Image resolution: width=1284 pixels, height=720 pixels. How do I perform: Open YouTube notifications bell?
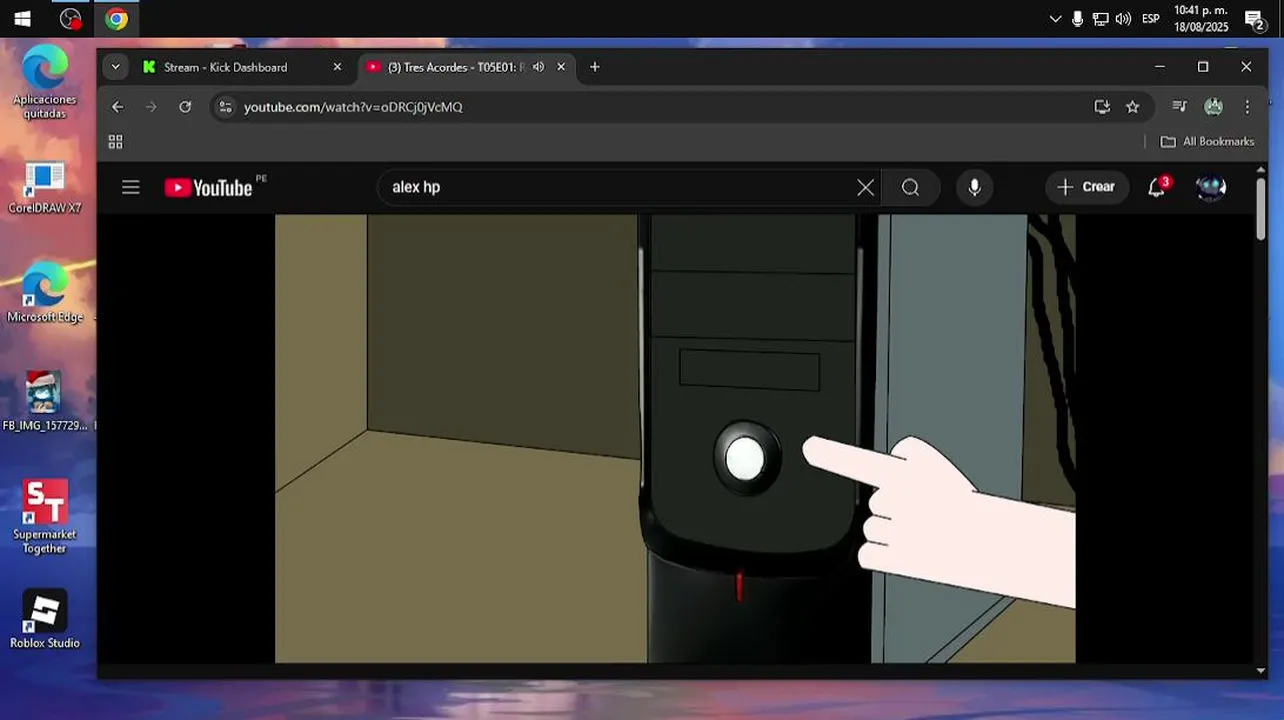[x=1157, y=187]
